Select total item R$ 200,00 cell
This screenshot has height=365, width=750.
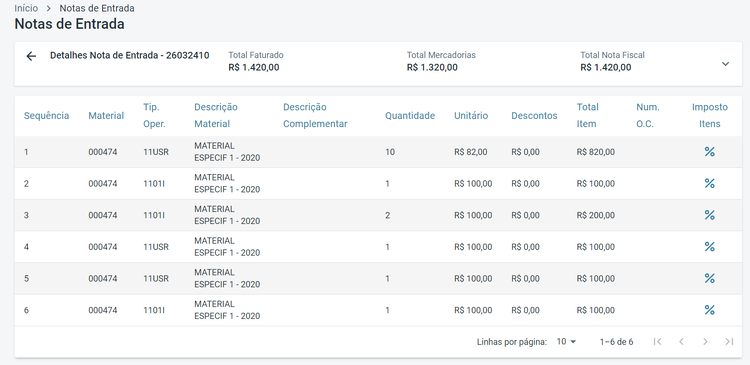(596, 215)
